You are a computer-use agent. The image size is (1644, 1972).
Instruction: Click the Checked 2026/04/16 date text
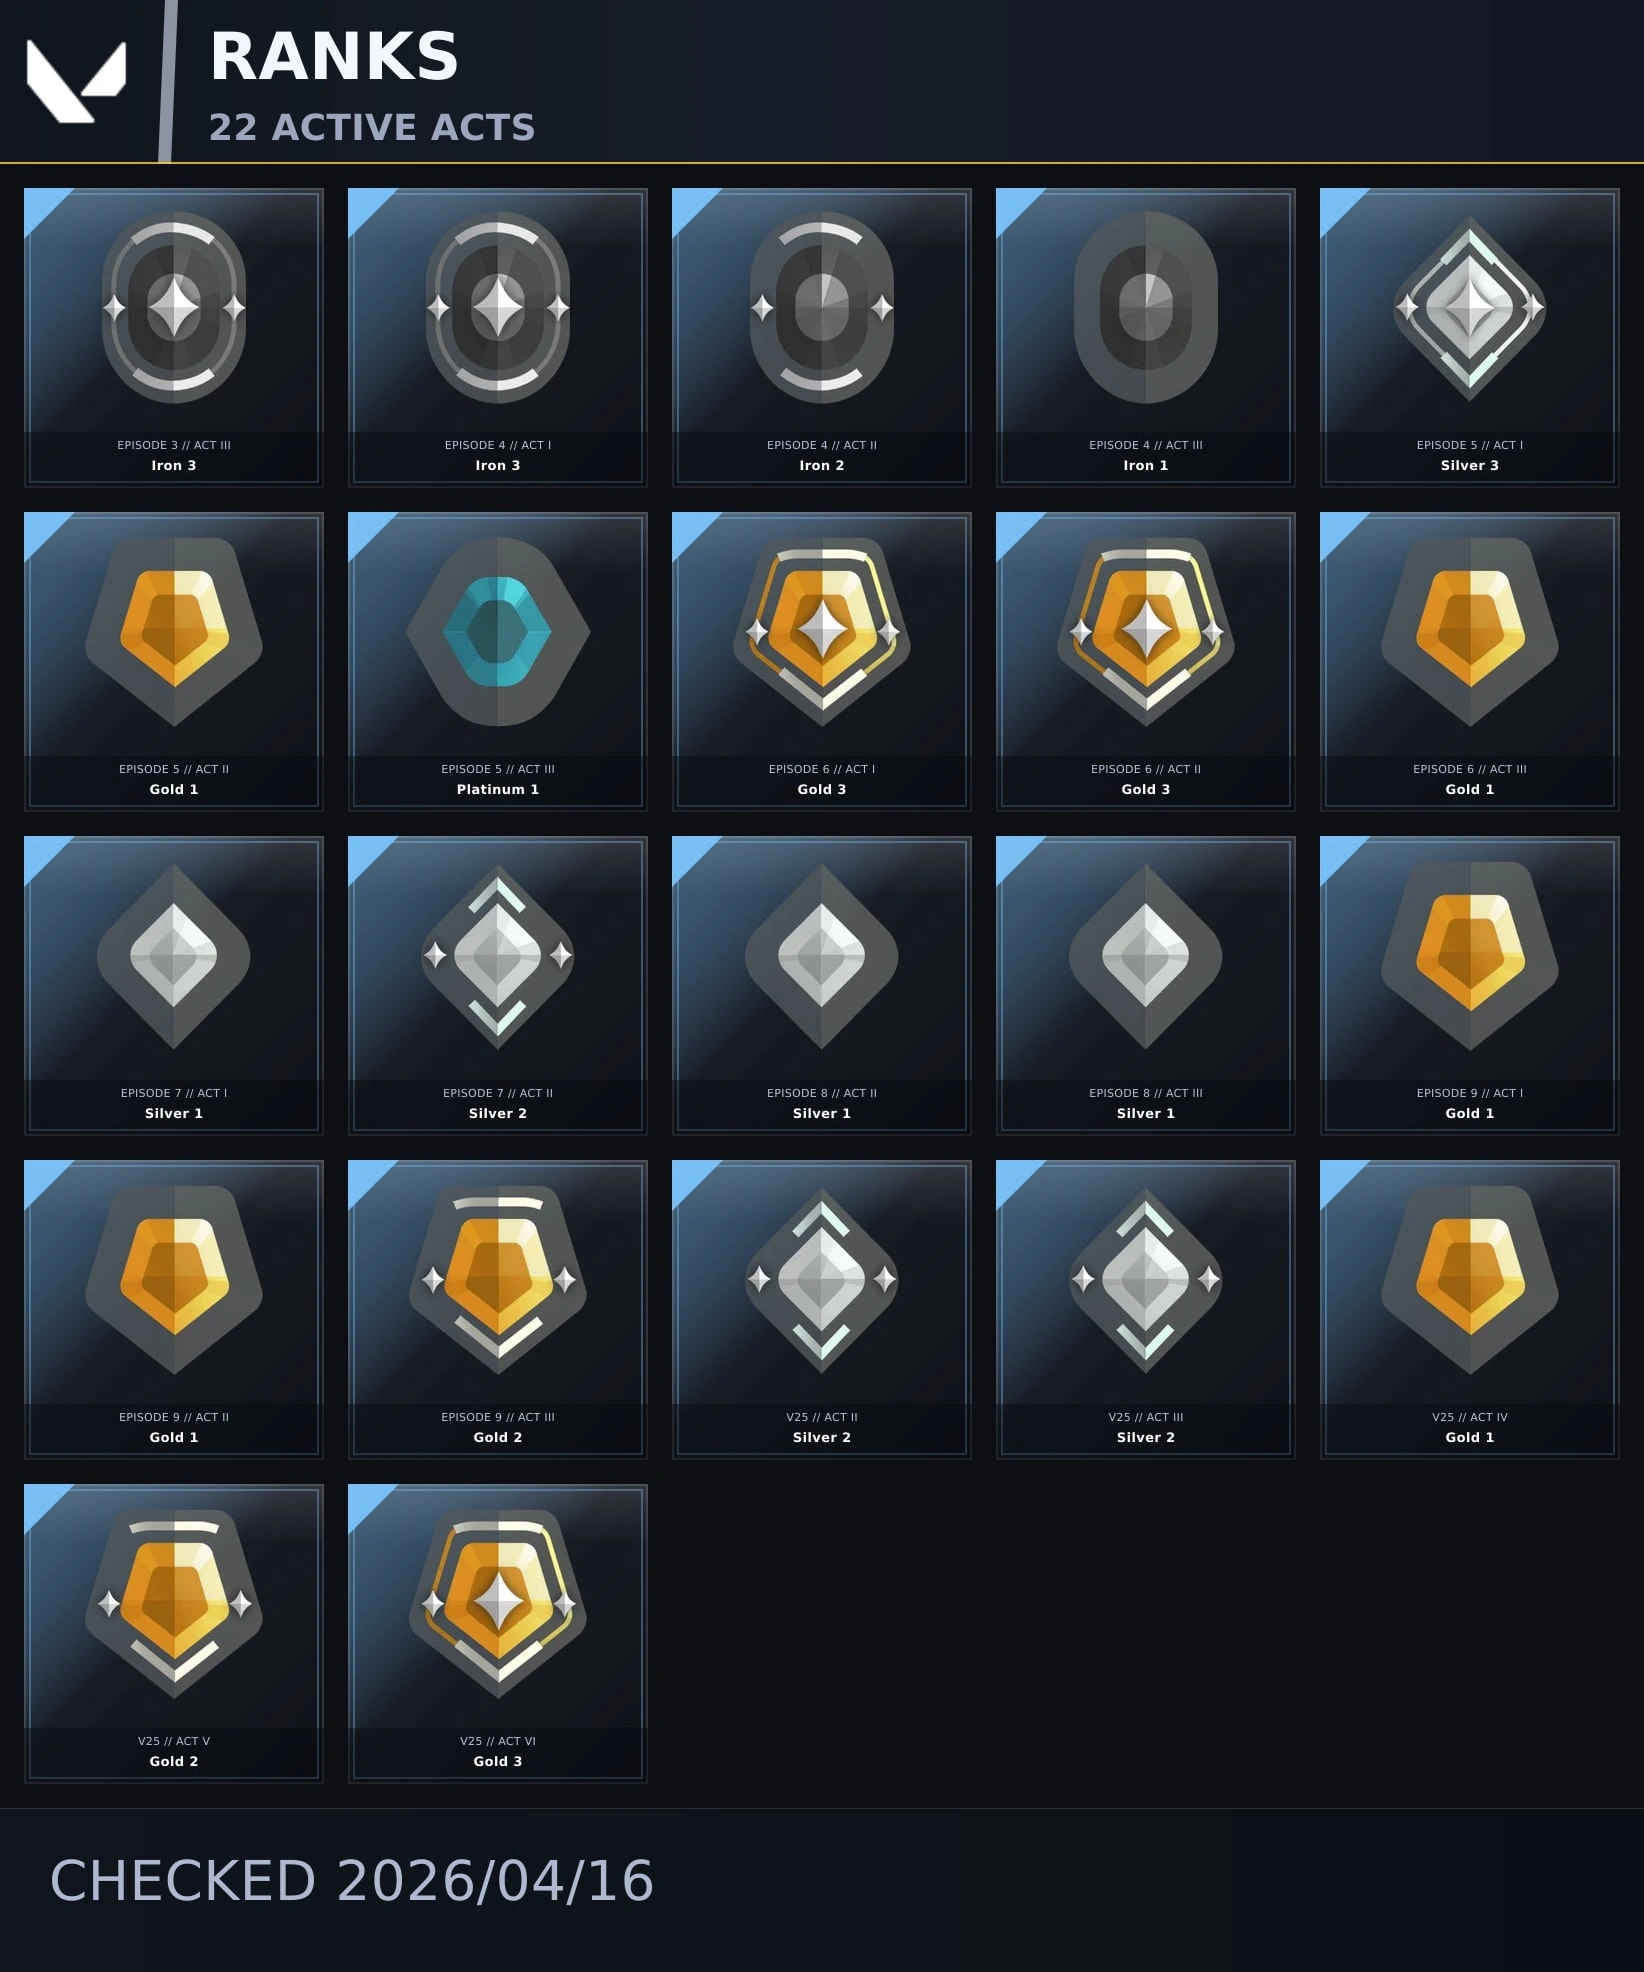352,1881
